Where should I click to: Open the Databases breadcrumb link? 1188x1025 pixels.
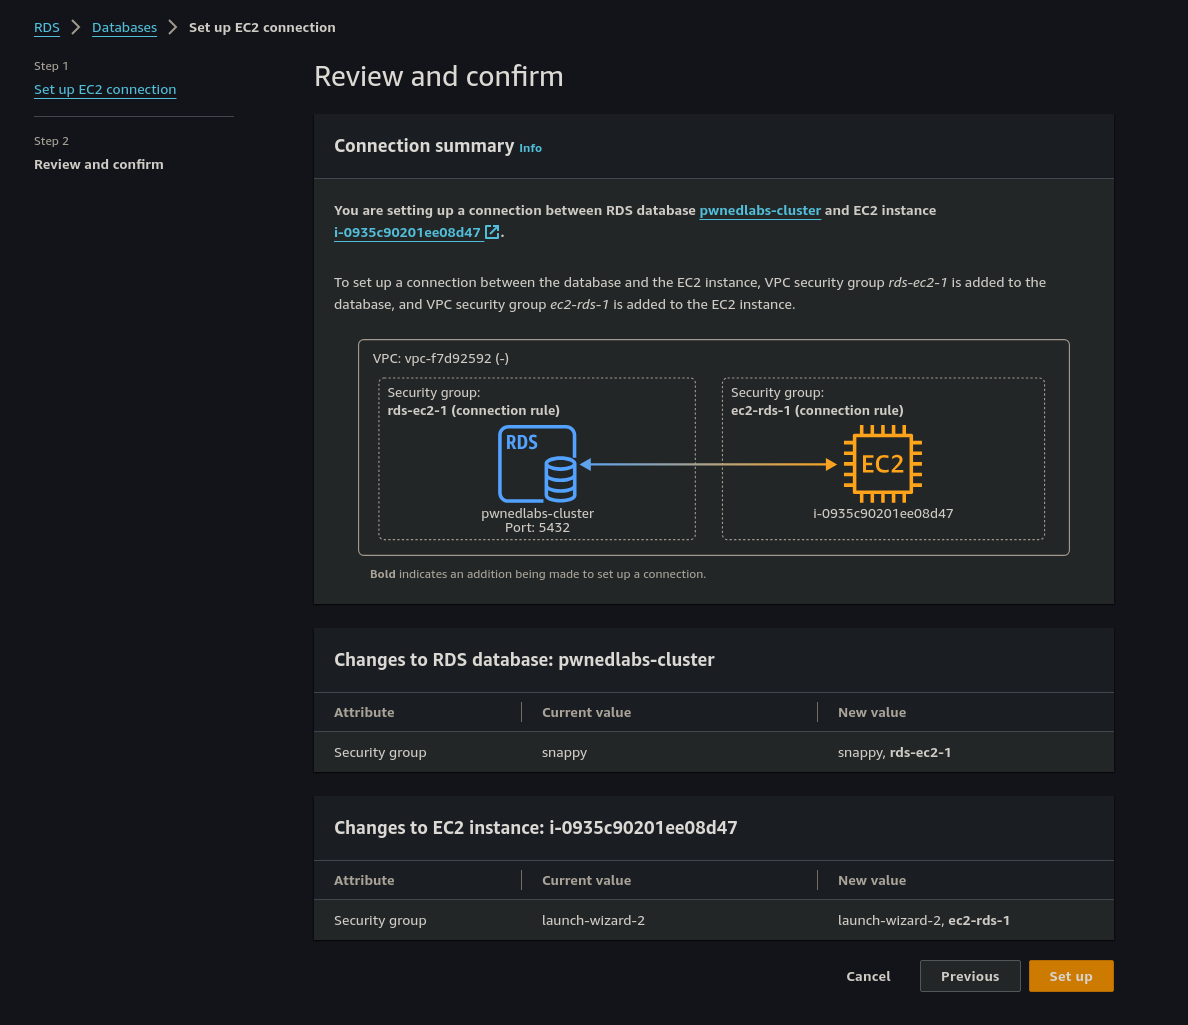click(124, 27)
